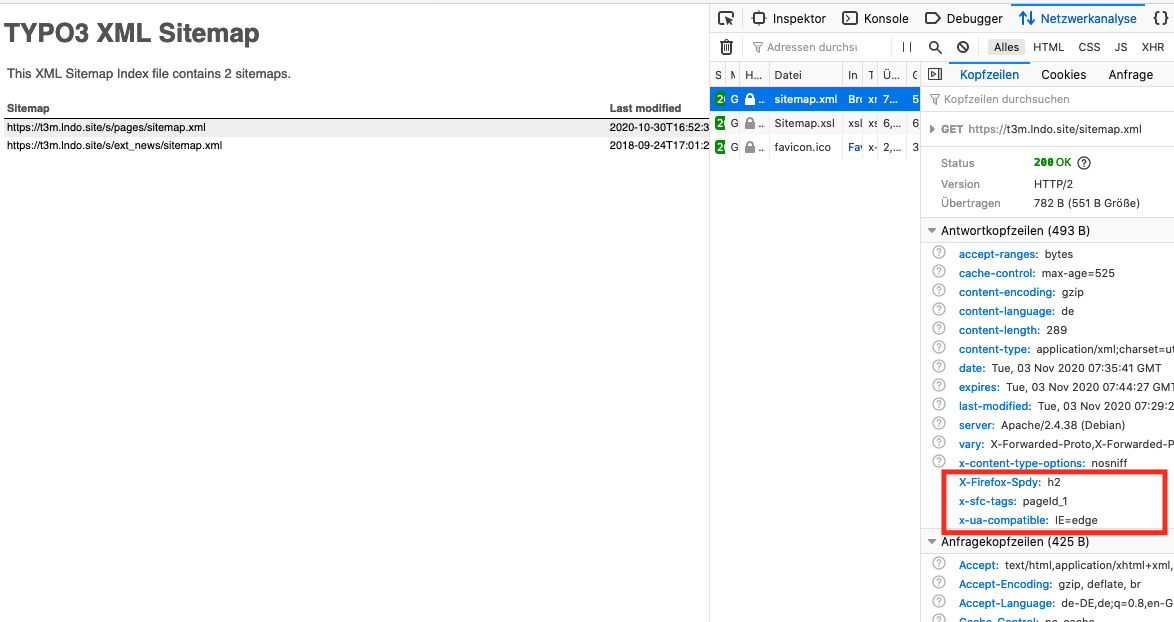Open help icon next to 200 OK
The height and width of the screenshot is (622, 1174).
coord(1083,162)
